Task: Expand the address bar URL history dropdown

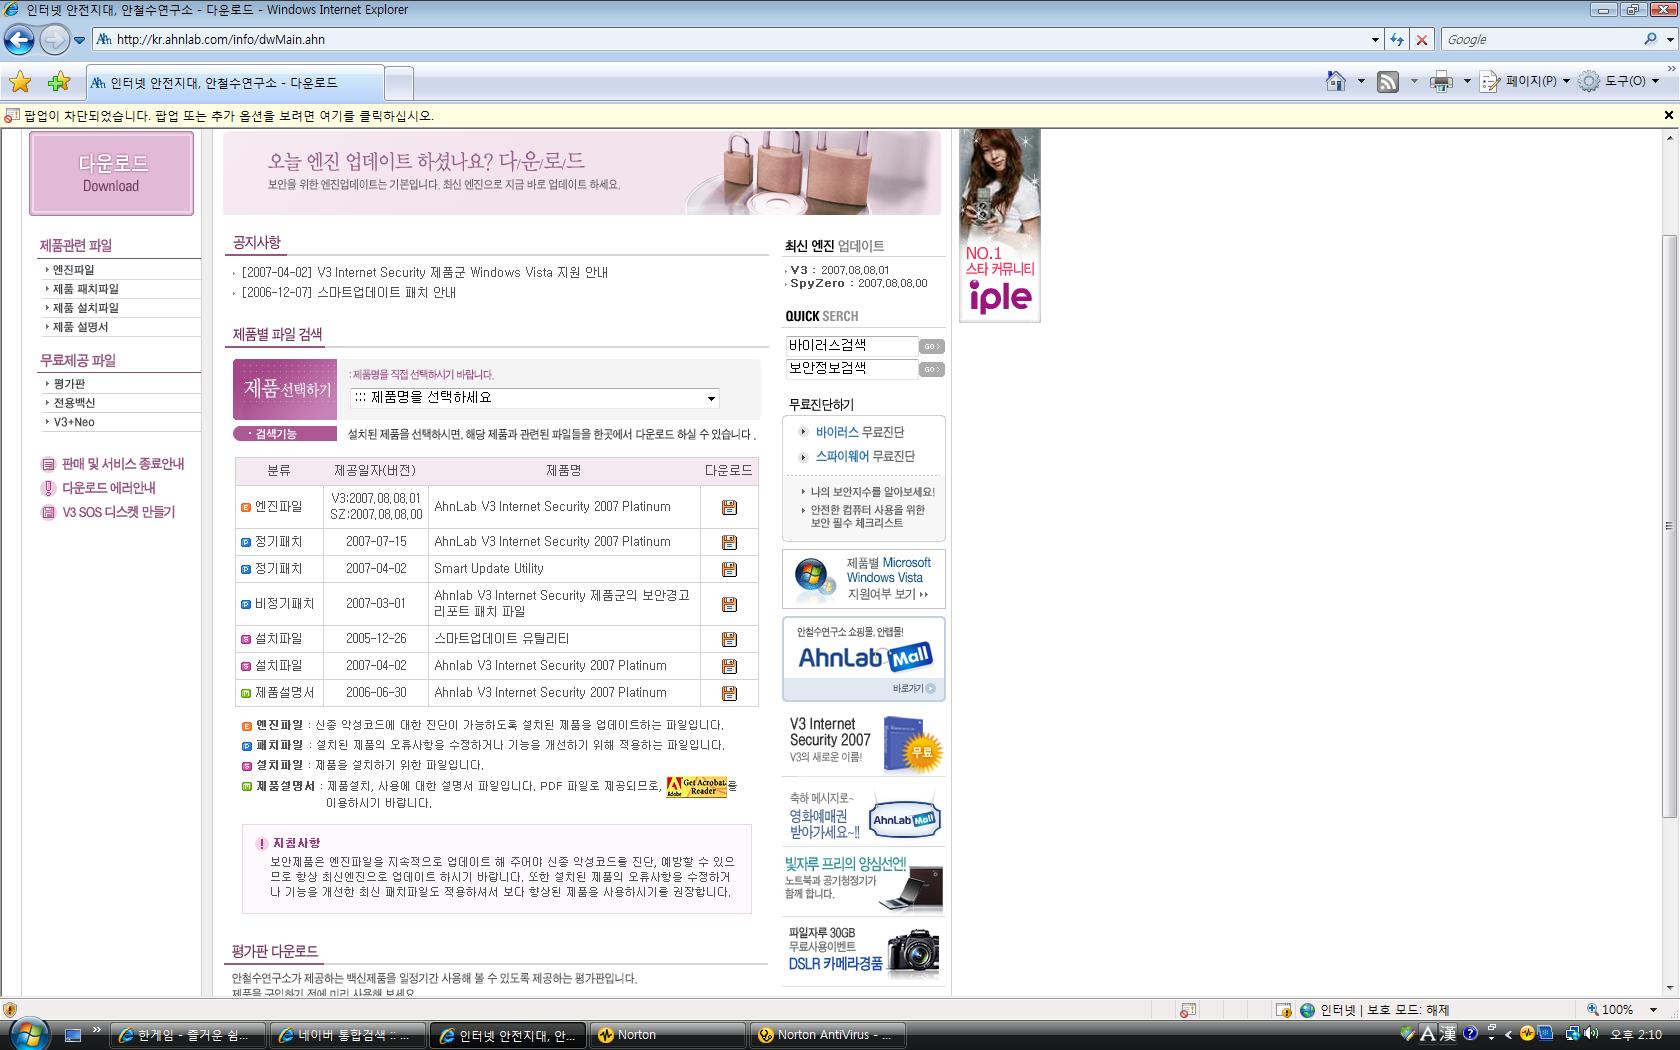Action: [1375, 40]
